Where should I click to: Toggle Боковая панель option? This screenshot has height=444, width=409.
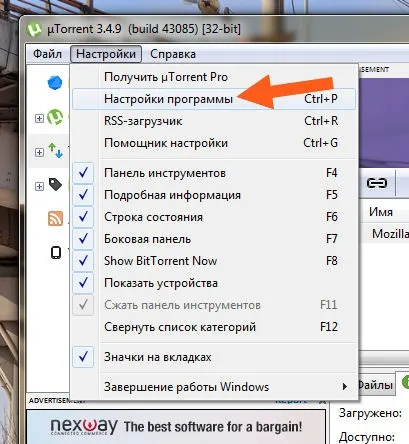click(214, 239)
